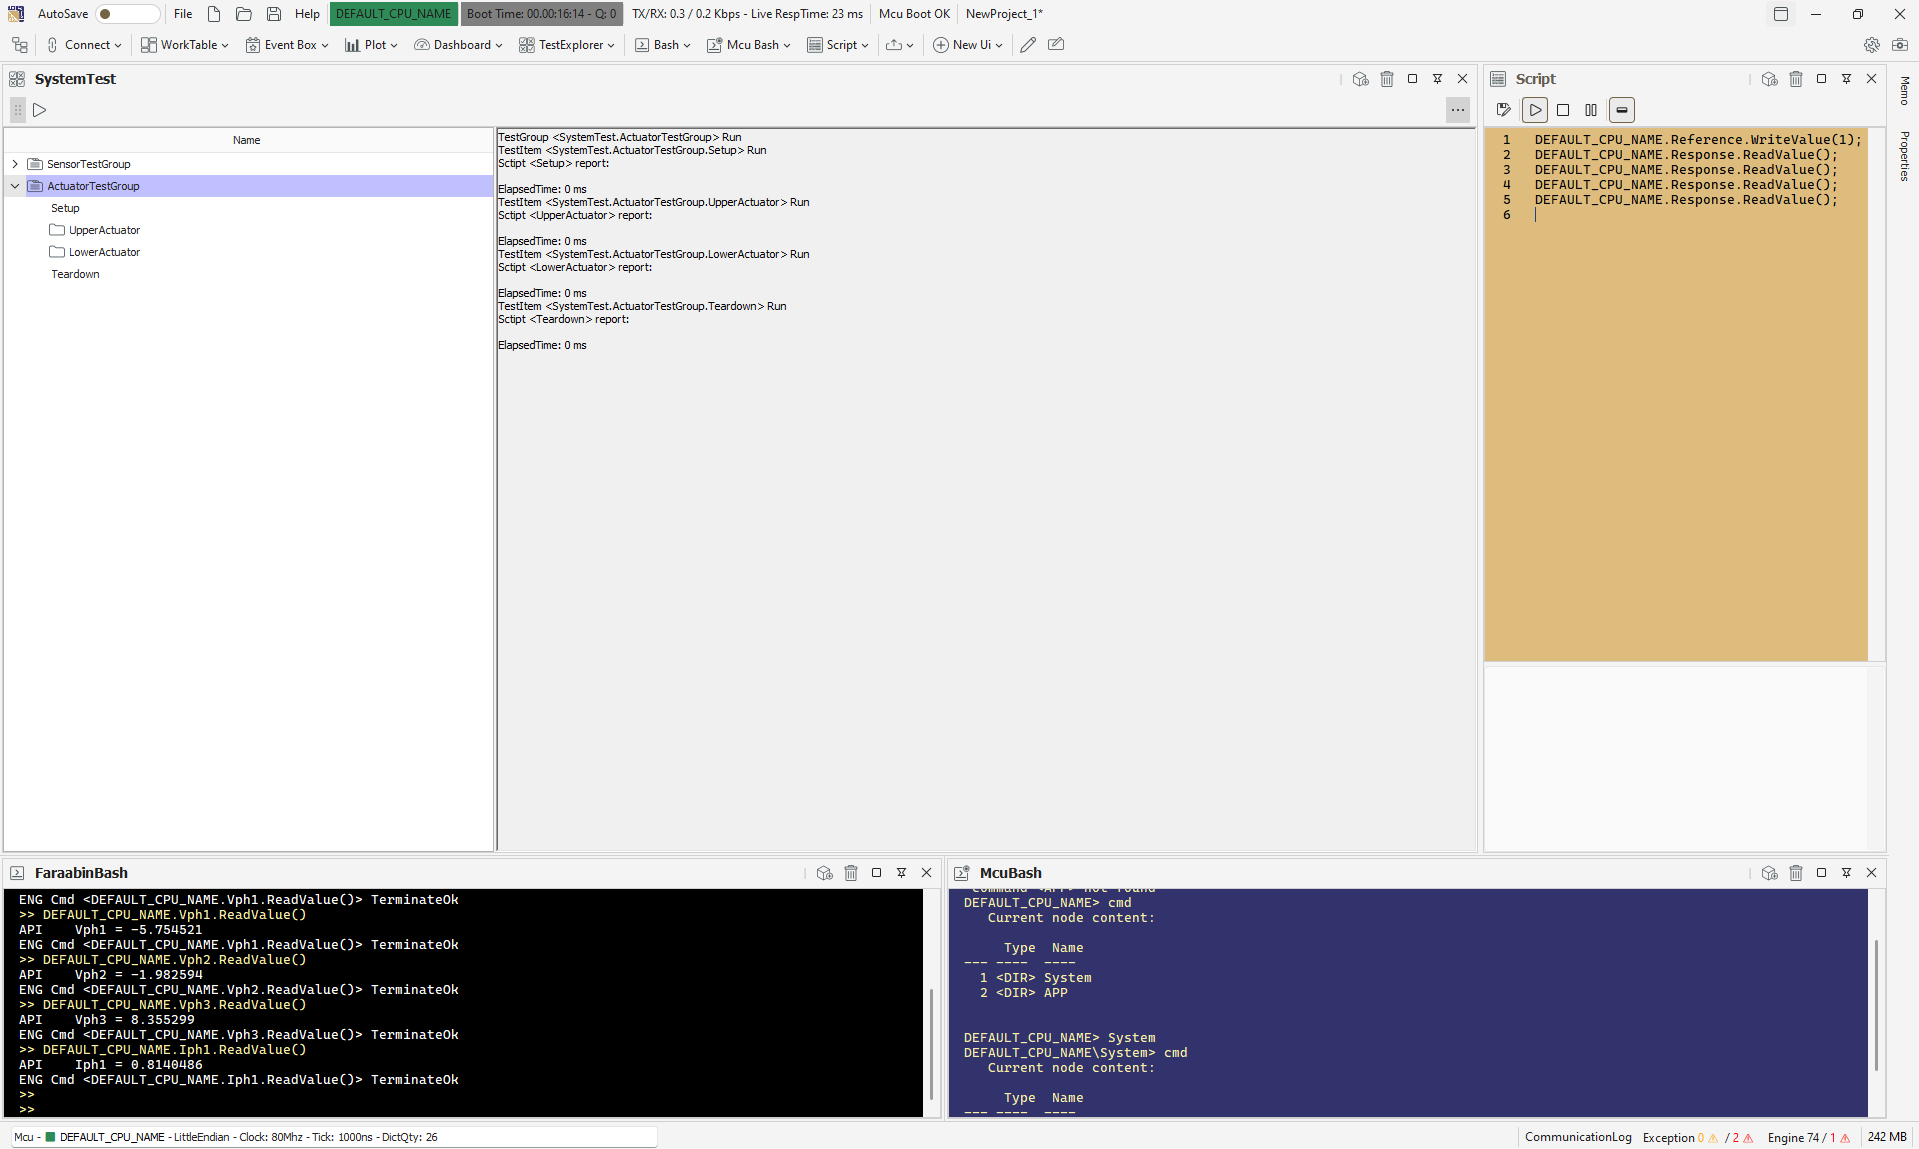Open the Bash dropdown menu
Image resolution: width=1919 pixels, height=1149 pixels.
[663, 45]
